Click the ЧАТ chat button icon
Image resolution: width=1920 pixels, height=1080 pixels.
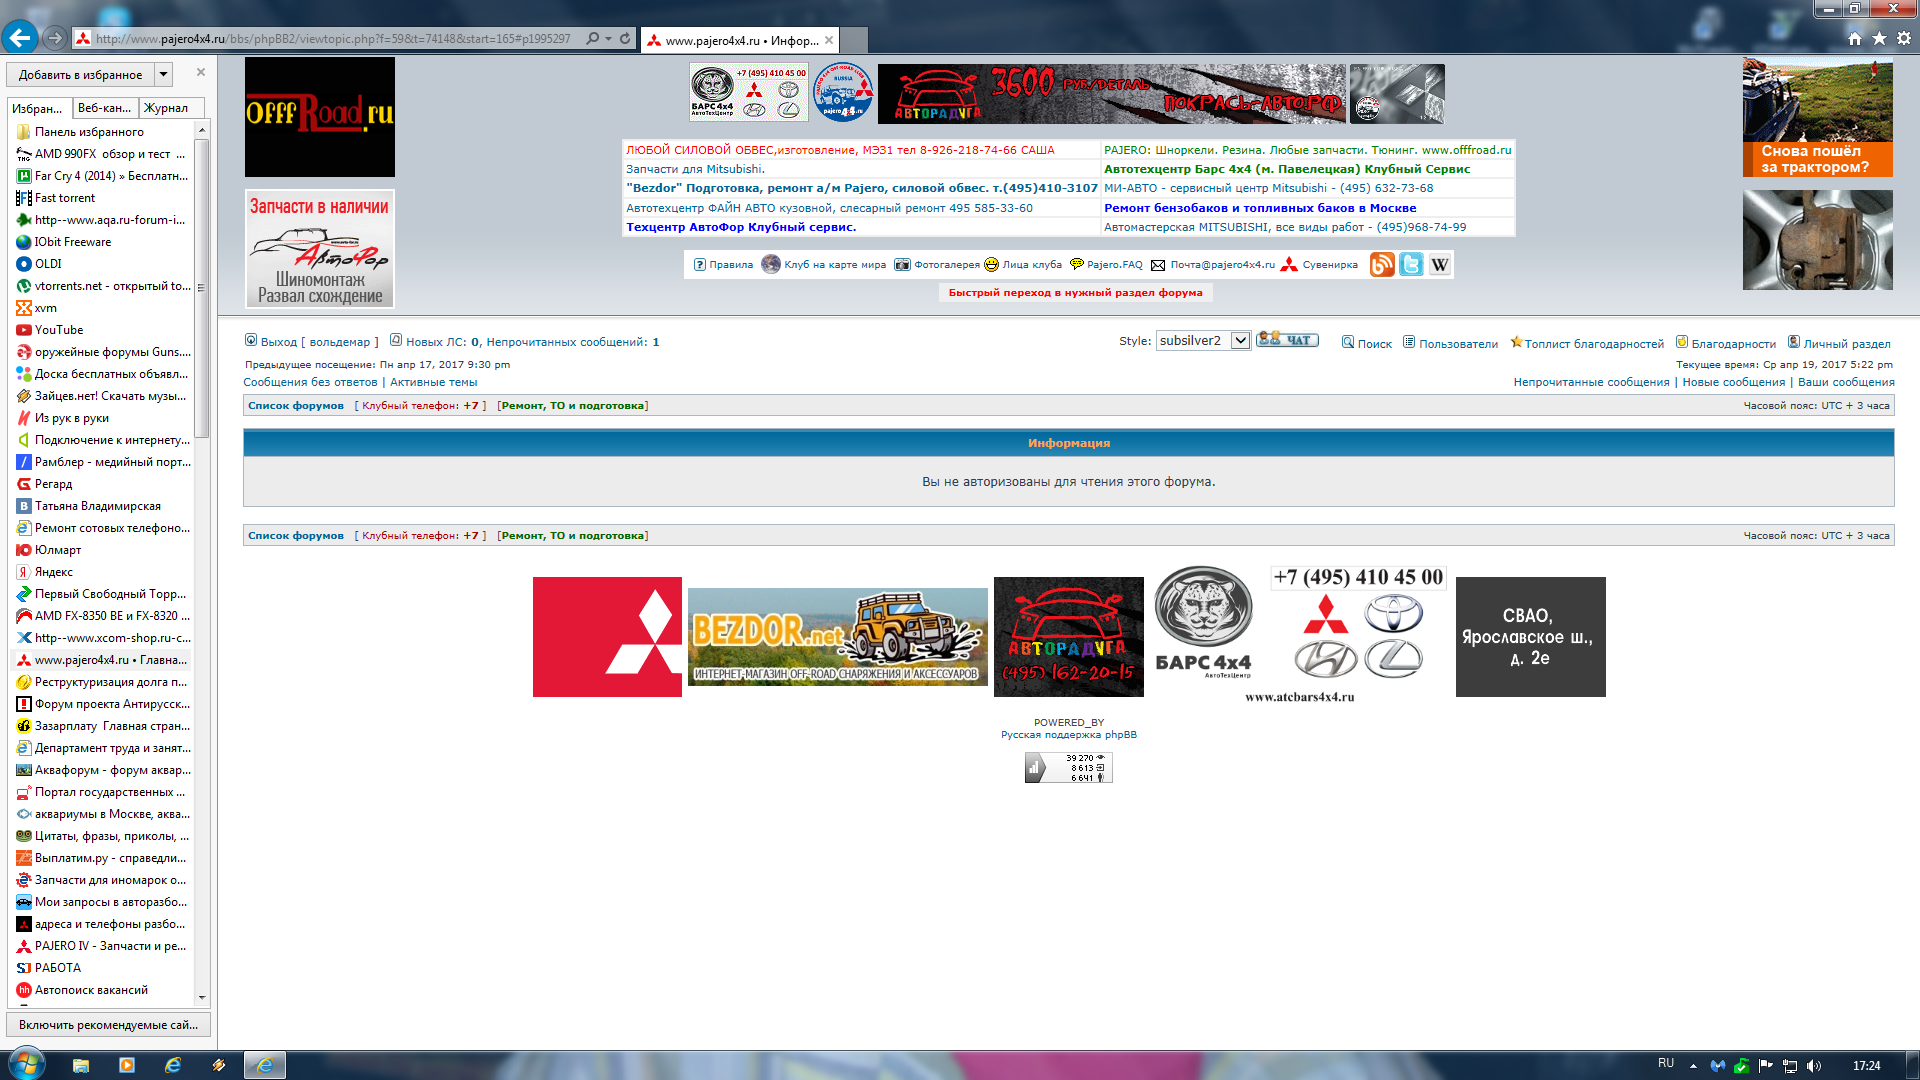click(1288, 340)
